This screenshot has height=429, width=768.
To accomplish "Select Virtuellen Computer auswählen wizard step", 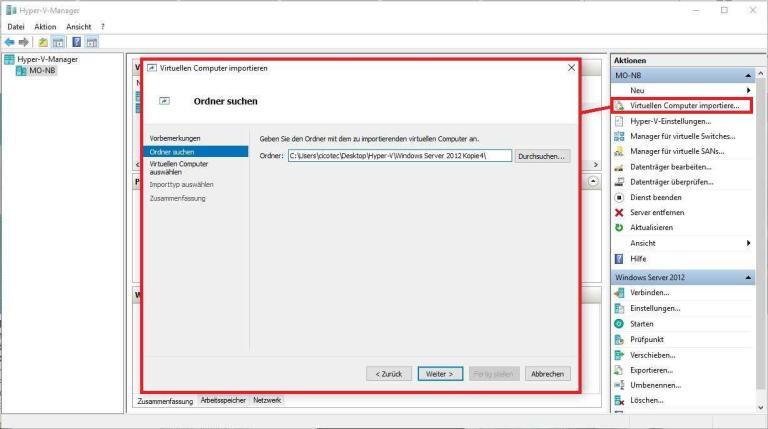I will tap(179, 168).
